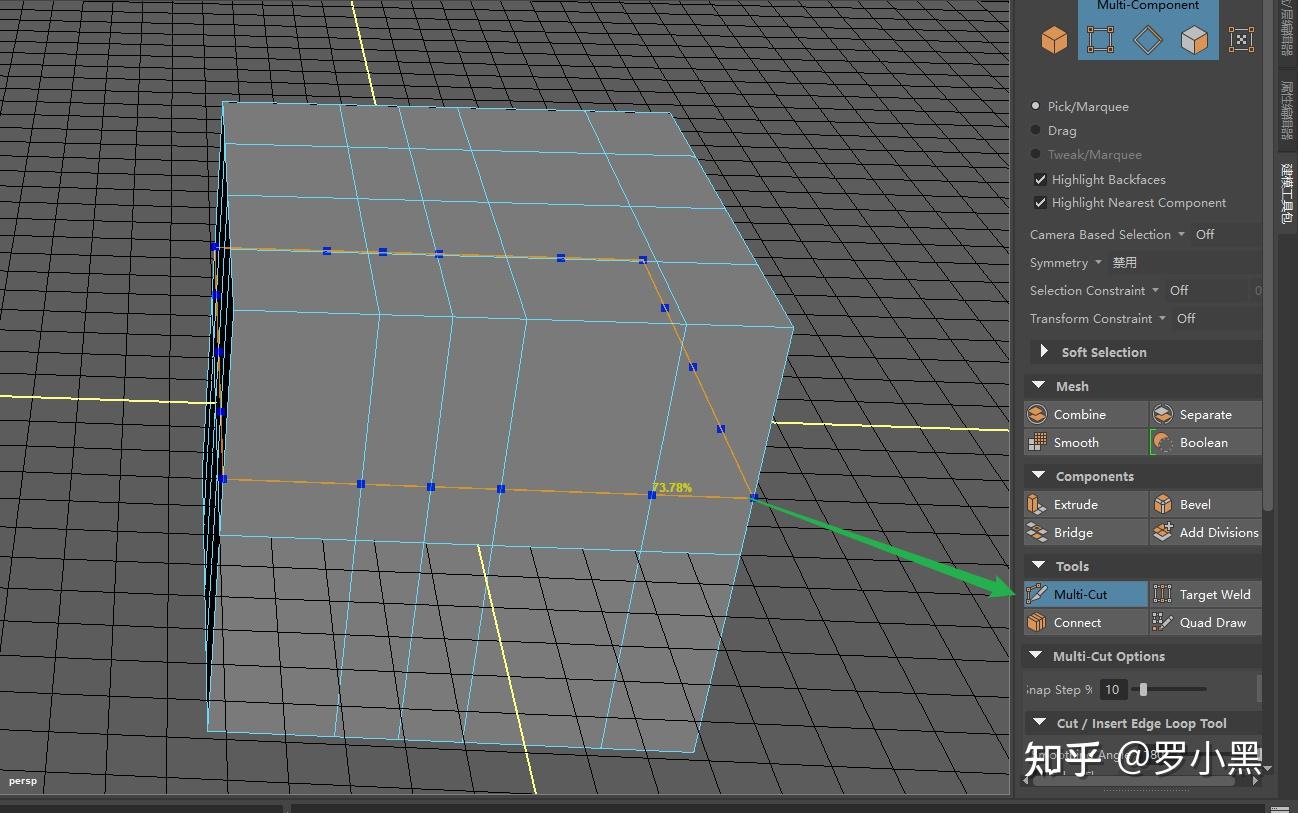Switch to Edge selection mode icon
This screenshot has height=813, width=1298.
[x=1147, y=40]
